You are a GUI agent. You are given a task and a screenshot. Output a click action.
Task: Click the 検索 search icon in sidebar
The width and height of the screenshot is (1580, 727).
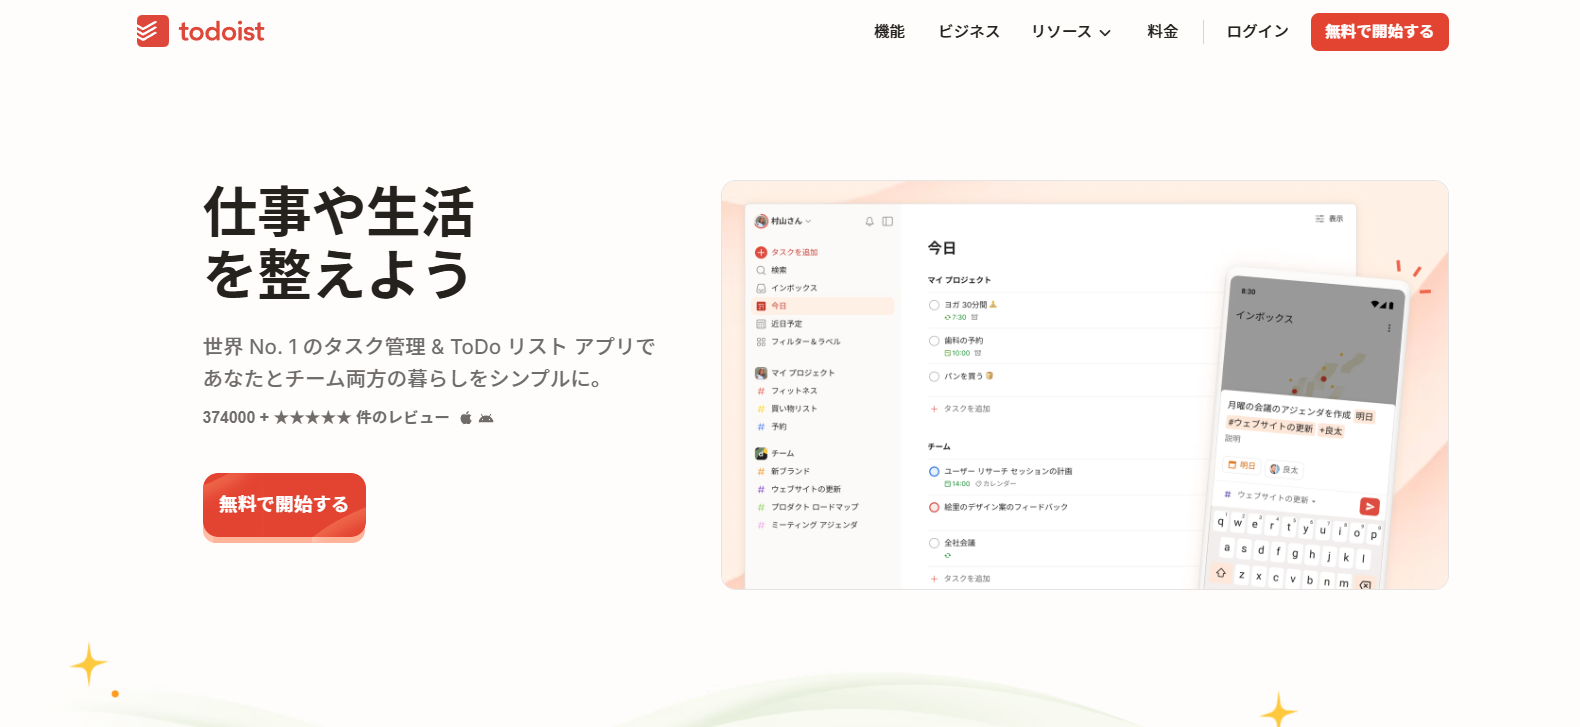pyautogui.click(x=761, y=270)
